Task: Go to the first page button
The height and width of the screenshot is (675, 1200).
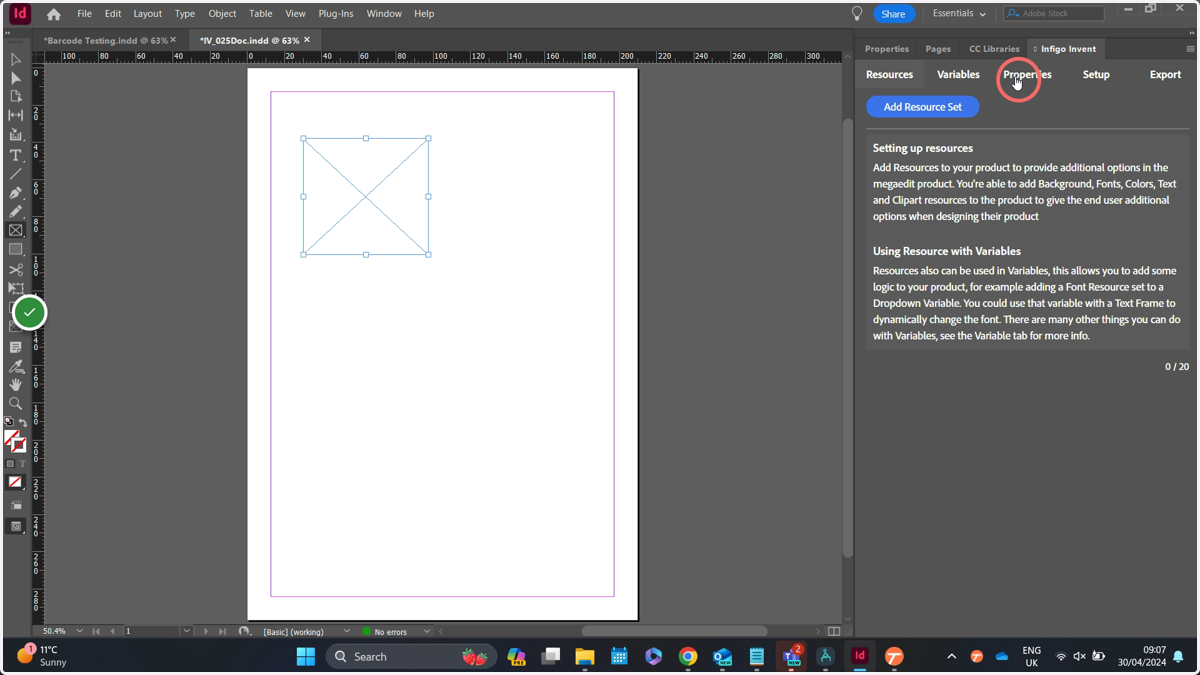Action: click(96, 632)
